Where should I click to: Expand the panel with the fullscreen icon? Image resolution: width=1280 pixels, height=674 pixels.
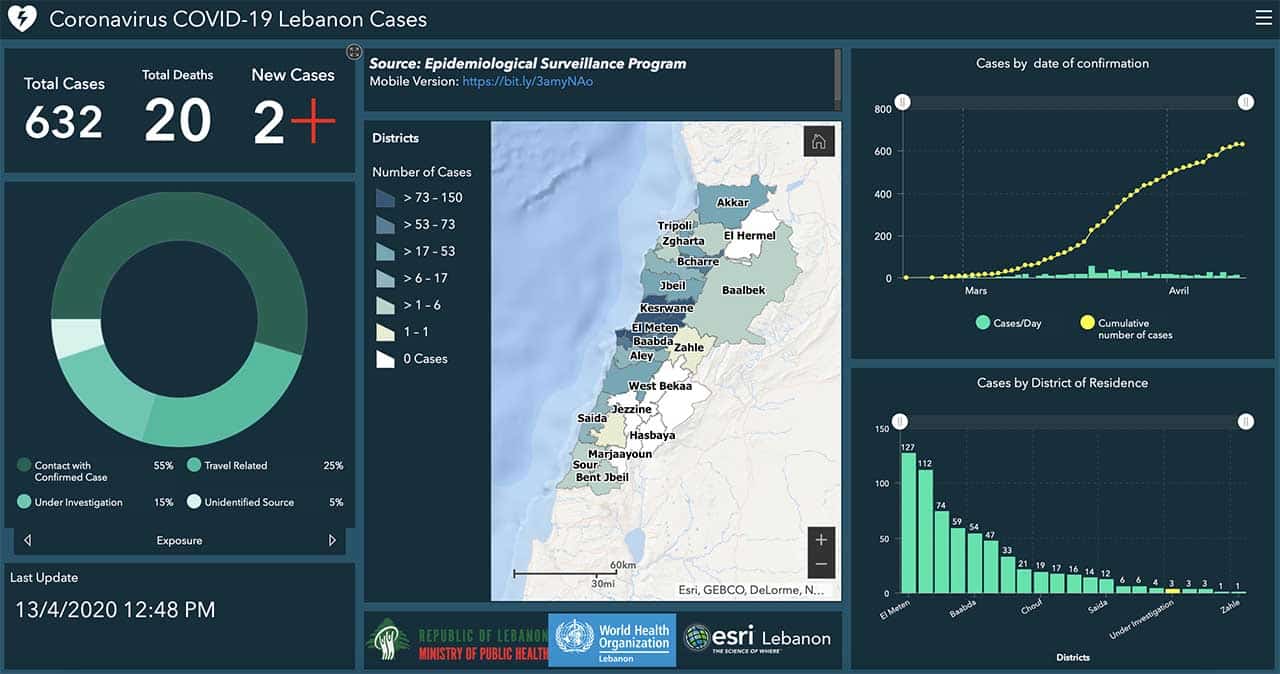353,52
